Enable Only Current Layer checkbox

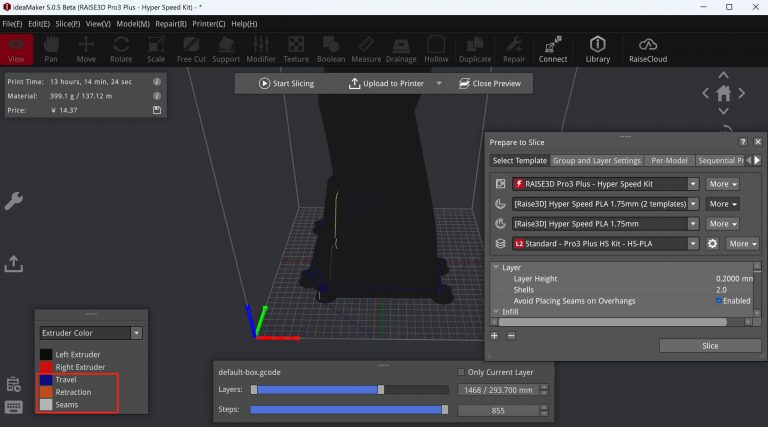point(460,372)
